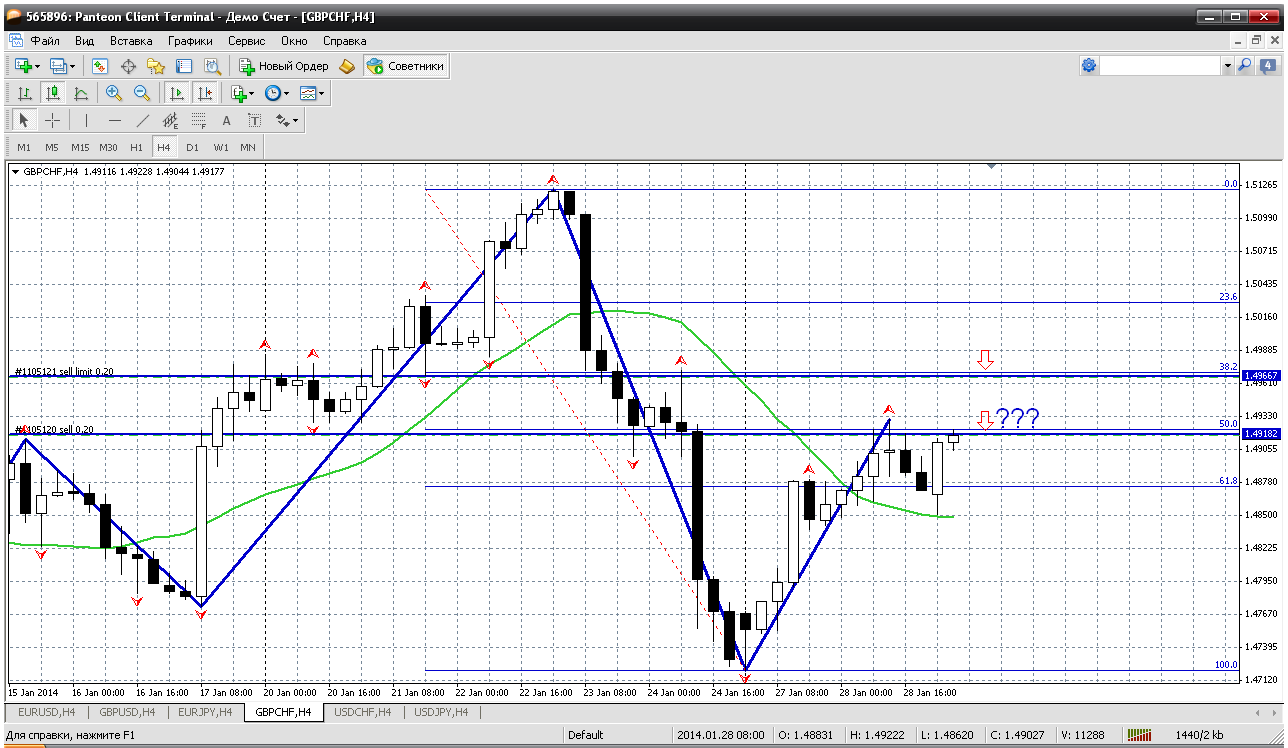The width and height of the screenshot is (1288, 748).
Task: Switch timeframe to D1
Action: click(x=192, y=147)
